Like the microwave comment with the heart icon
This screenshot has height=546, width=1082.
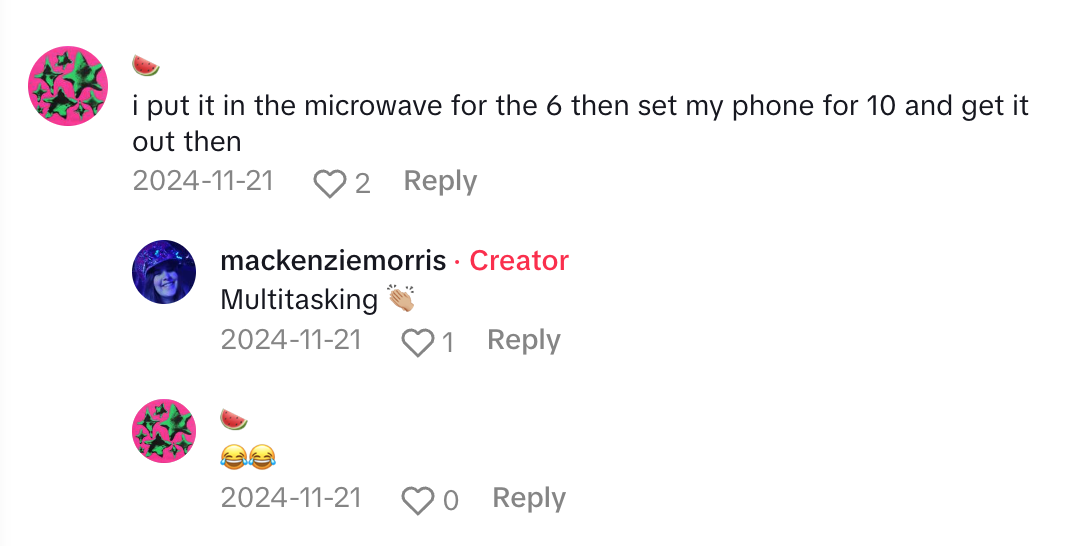(x=329, y=183)
